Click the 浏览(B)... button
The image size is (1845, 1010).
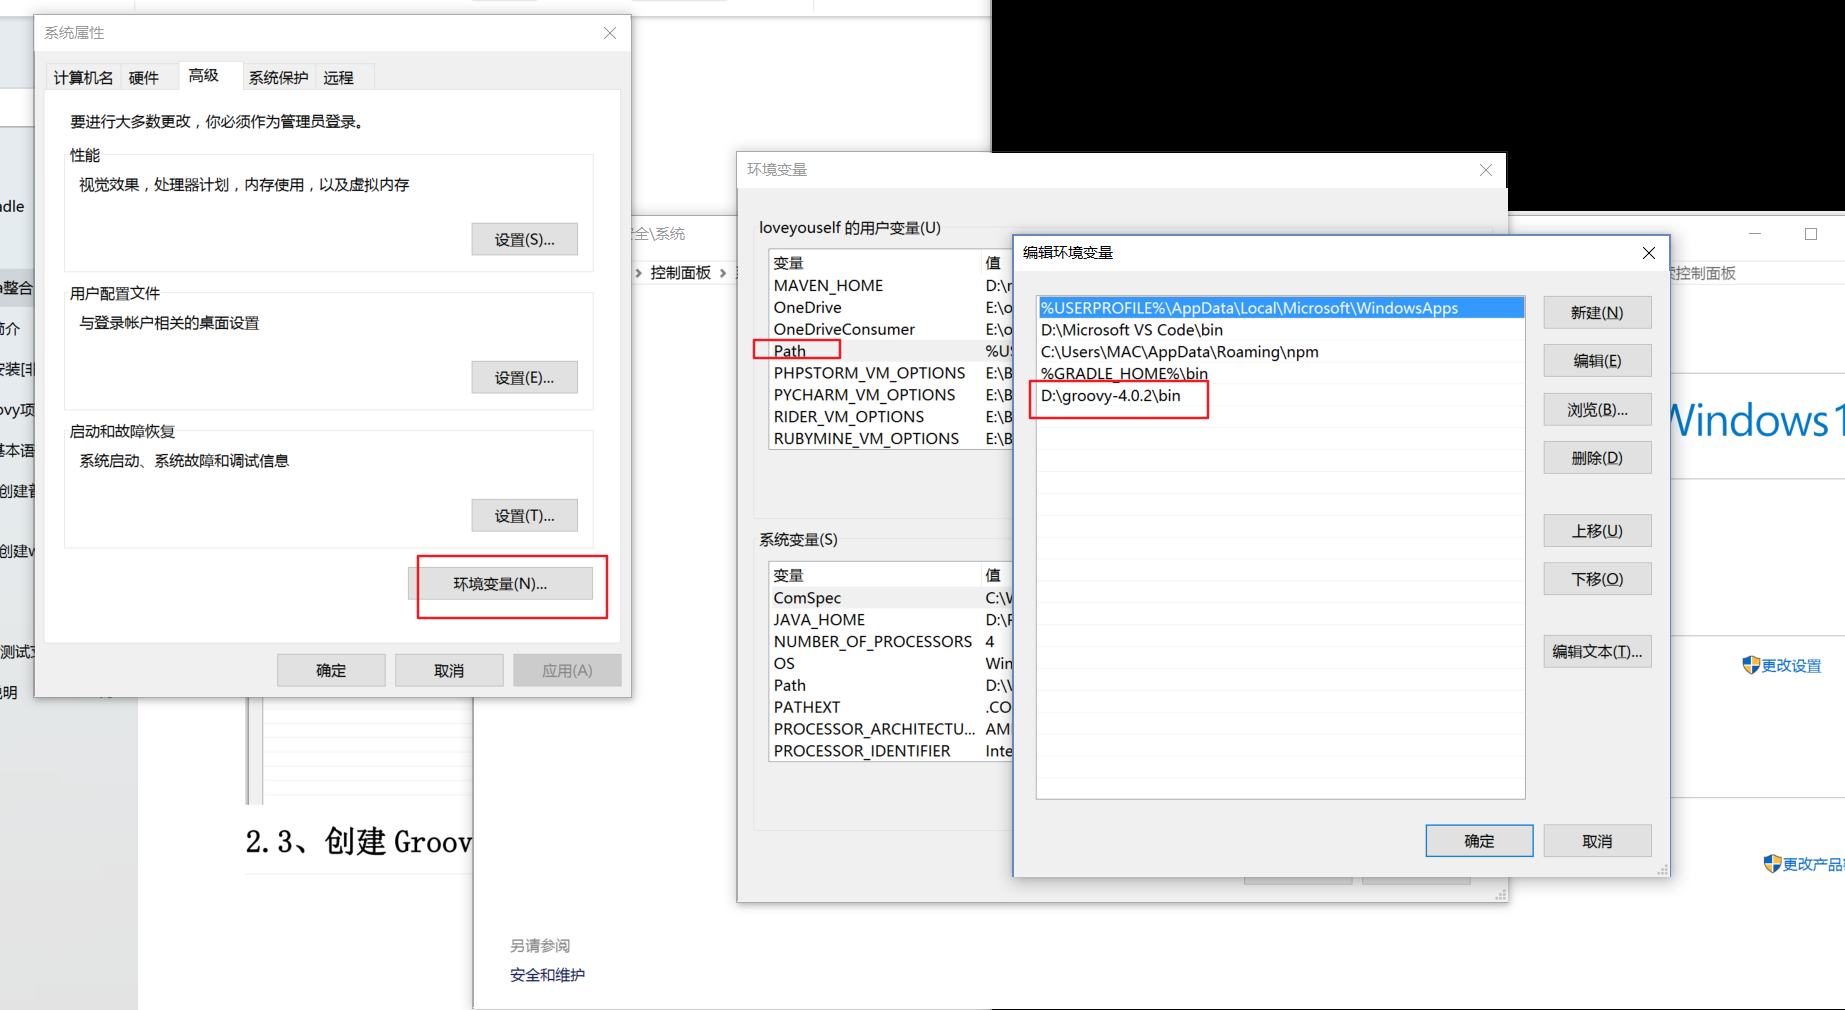click(x=1597, y=410)
